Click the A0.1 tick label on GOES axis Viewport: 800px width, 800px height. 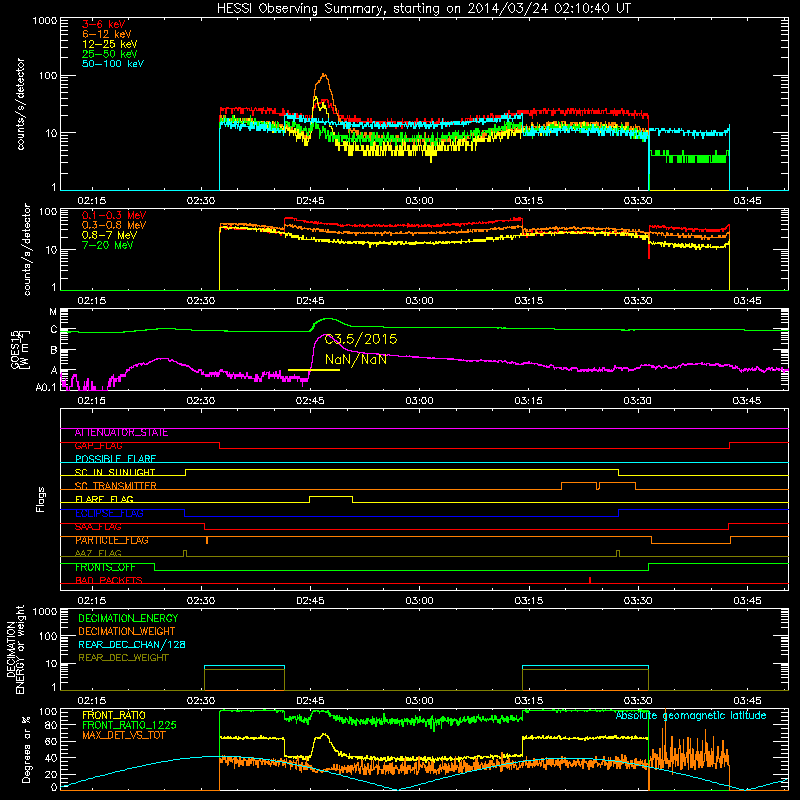click(45, 388)
